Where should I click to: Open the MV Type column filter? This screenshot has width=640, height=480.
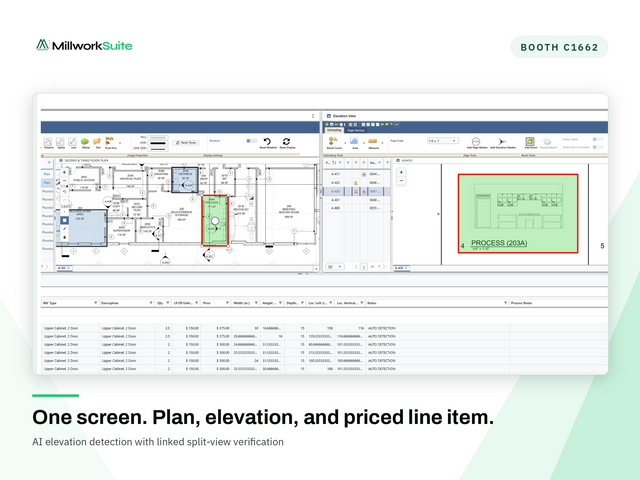point(95,303)
